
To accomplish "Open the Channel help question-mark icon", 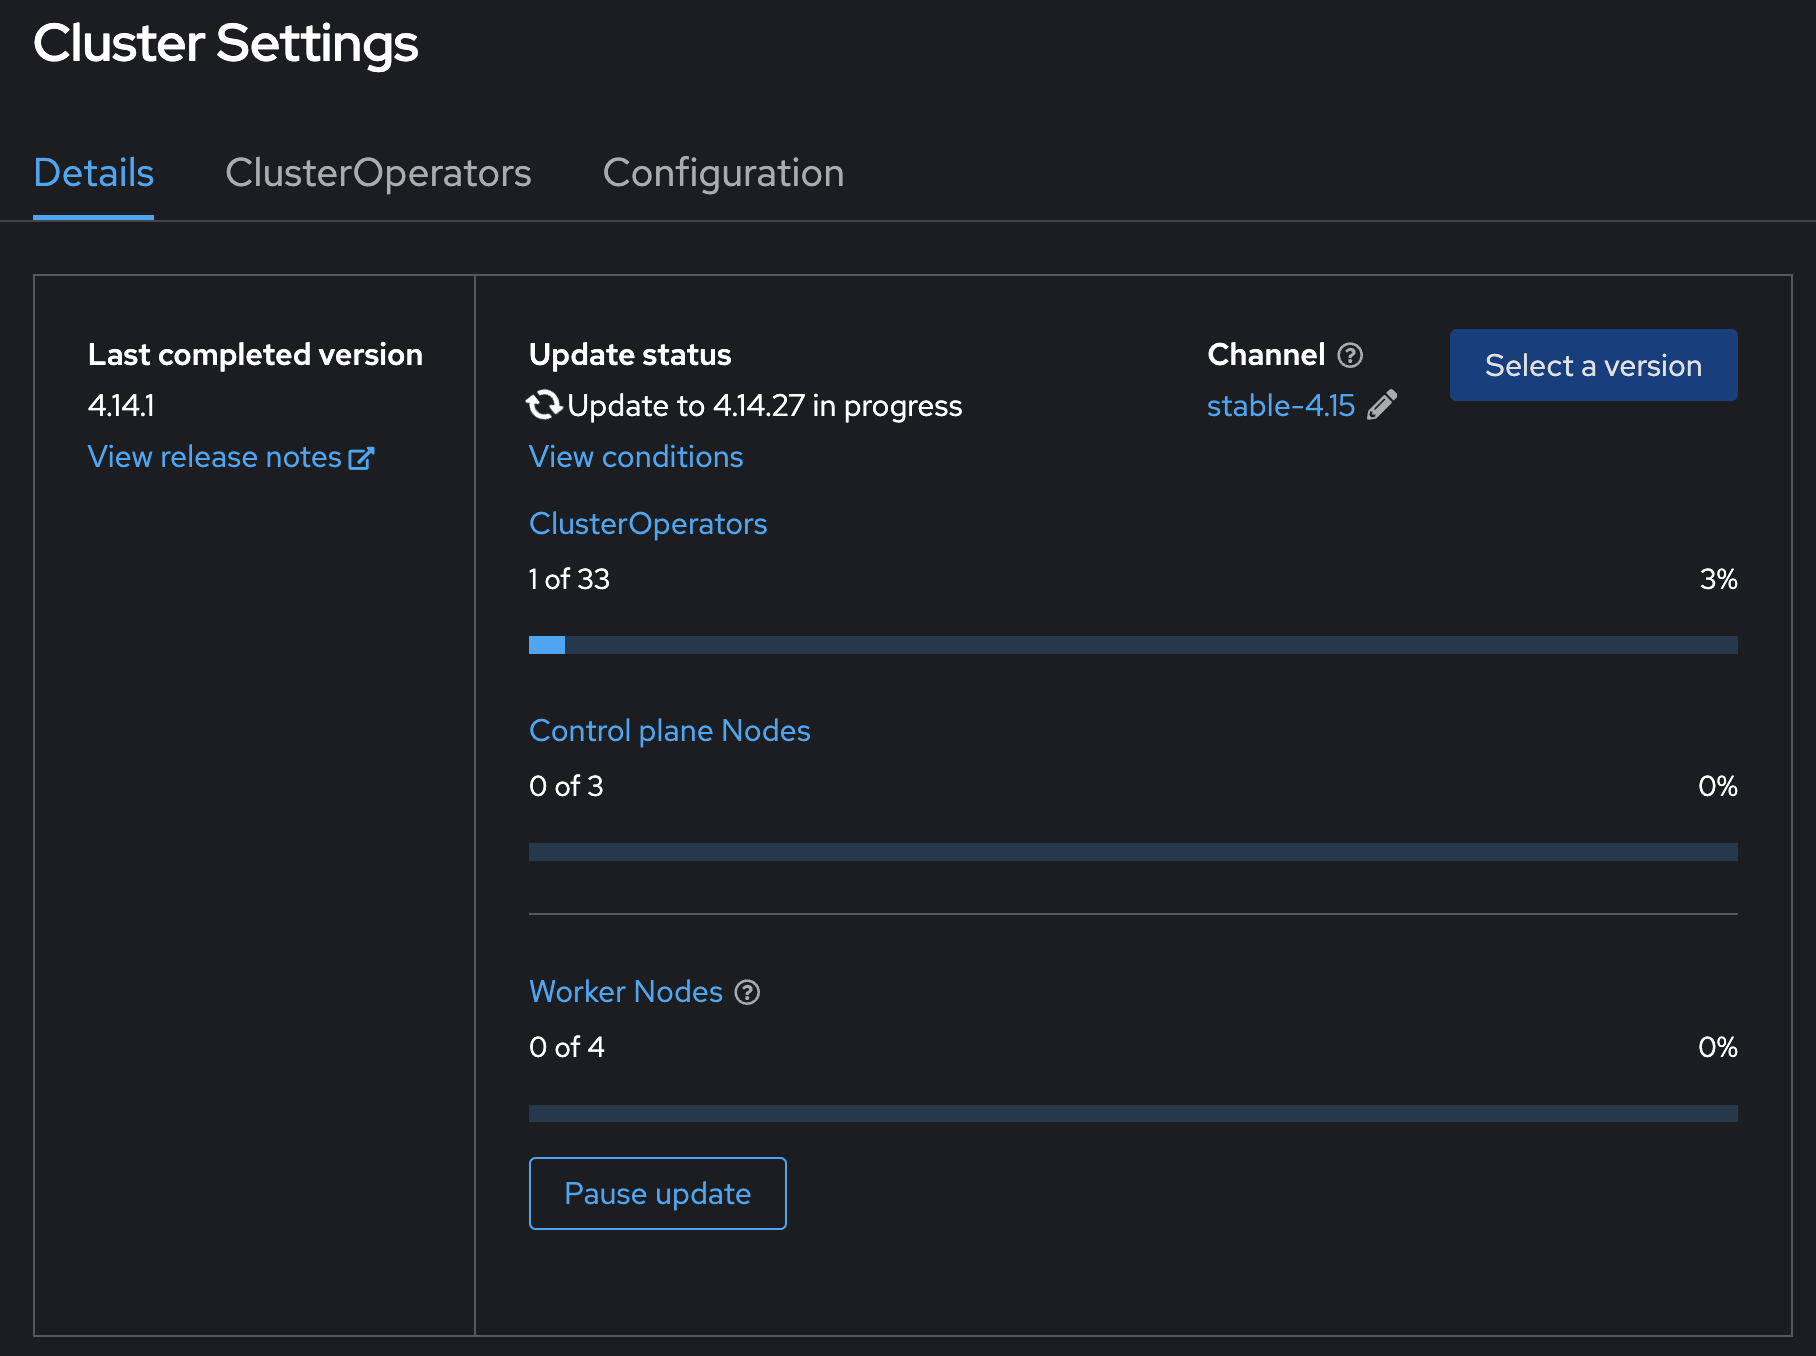I will 1350,355.
